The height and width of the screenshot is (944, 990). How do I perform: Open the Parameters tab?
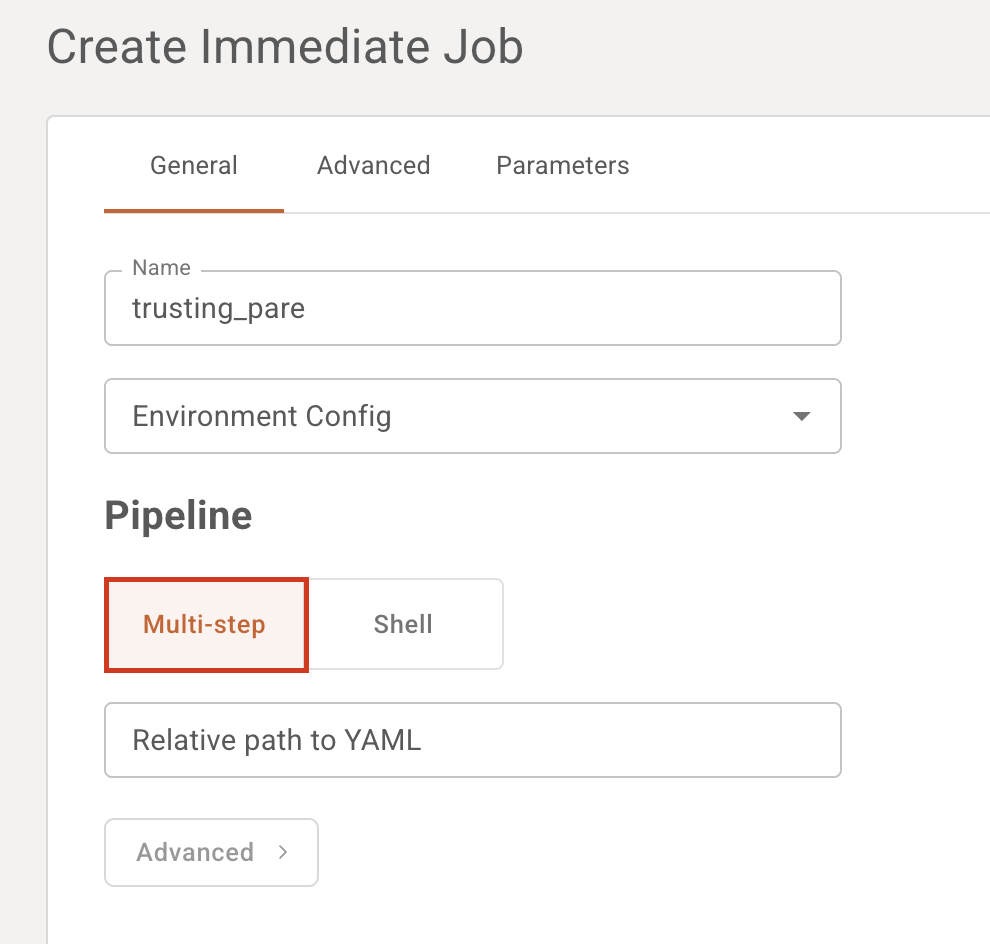click(562, 165)
